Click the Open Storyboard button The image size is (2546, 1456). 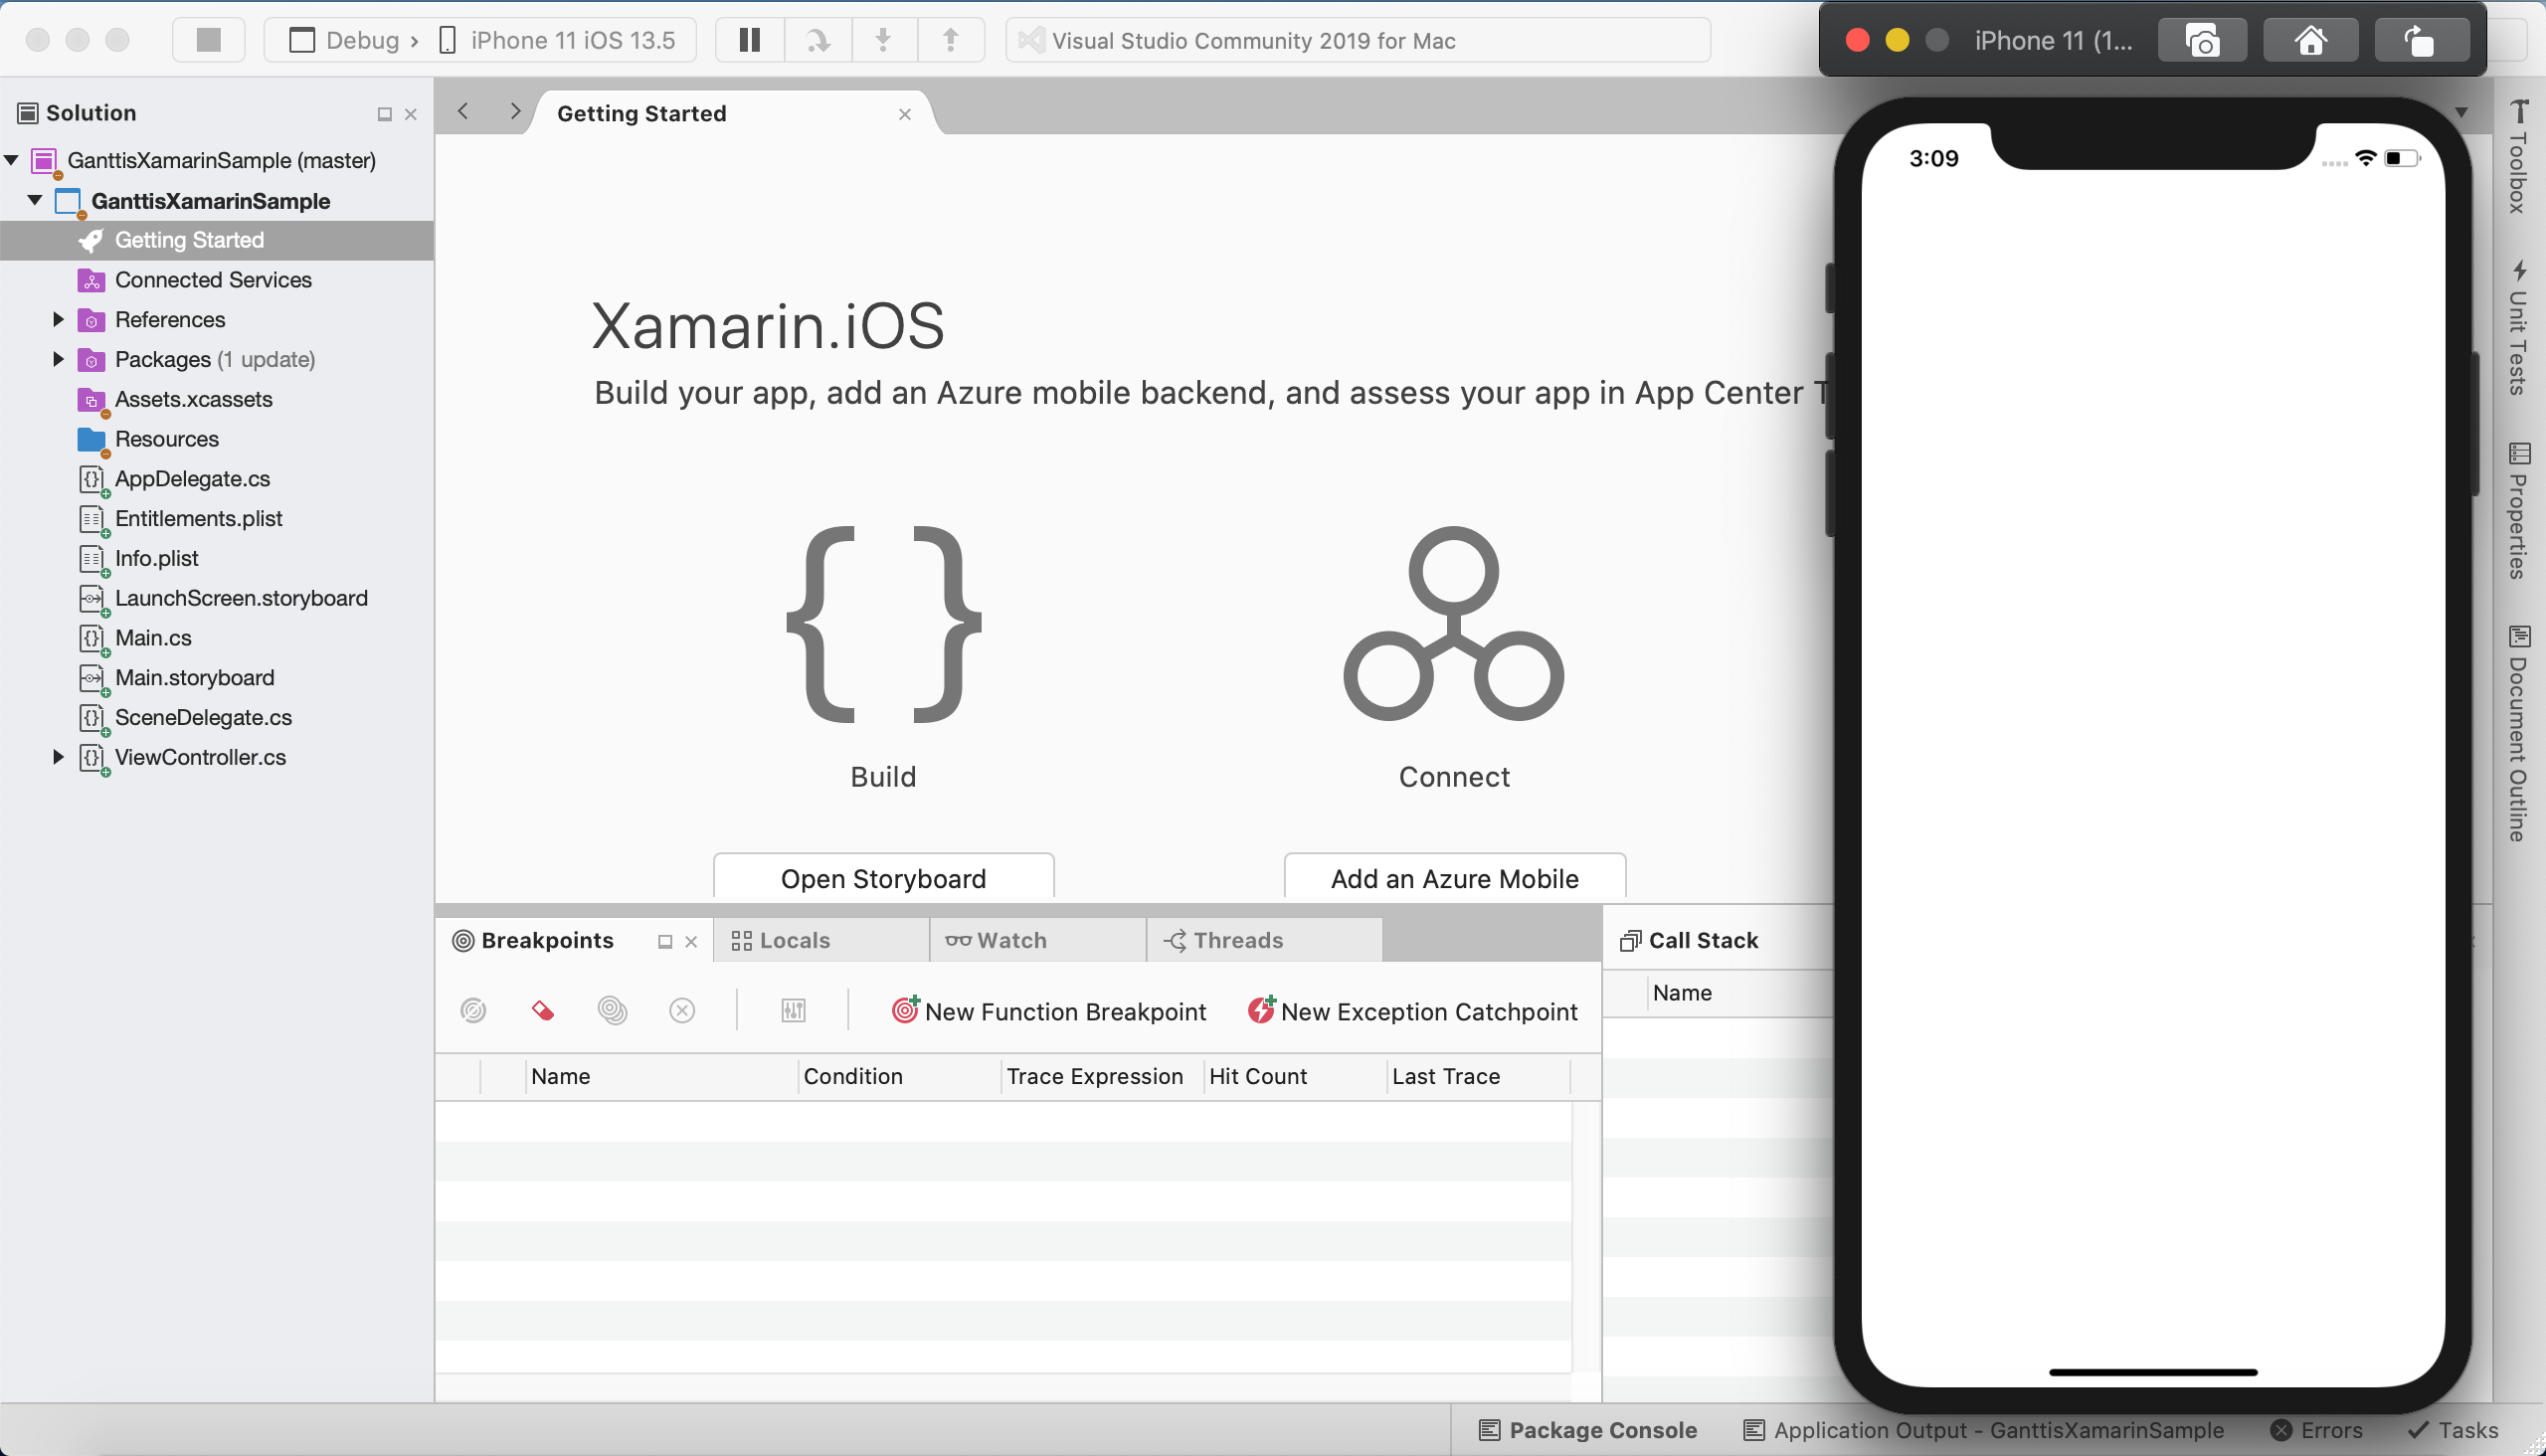tap(883, 878)
